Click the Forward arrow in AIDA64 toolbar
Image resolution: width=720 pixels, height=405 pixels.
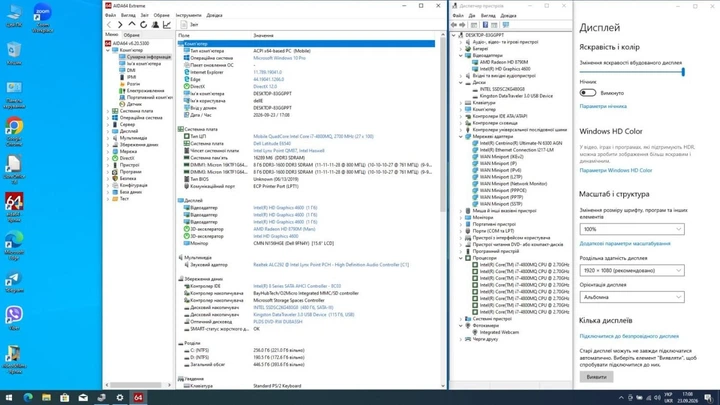(120, 25)
